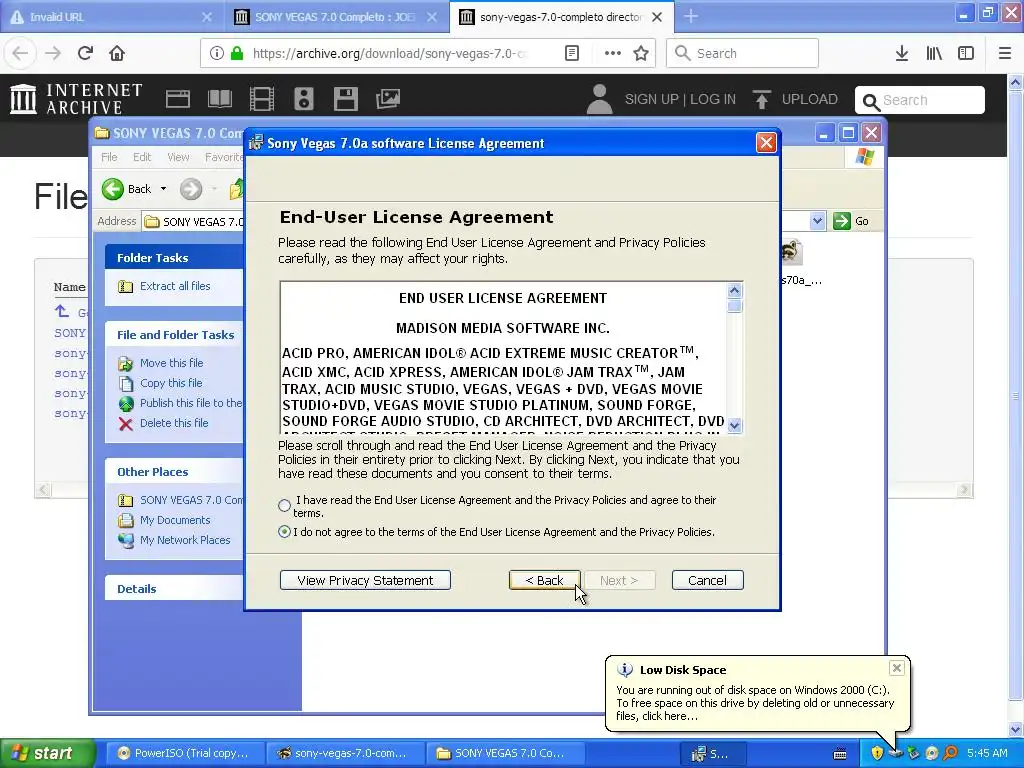Open the Video film strip icon
Viewport: 1024px width, 768px height.
262,99
